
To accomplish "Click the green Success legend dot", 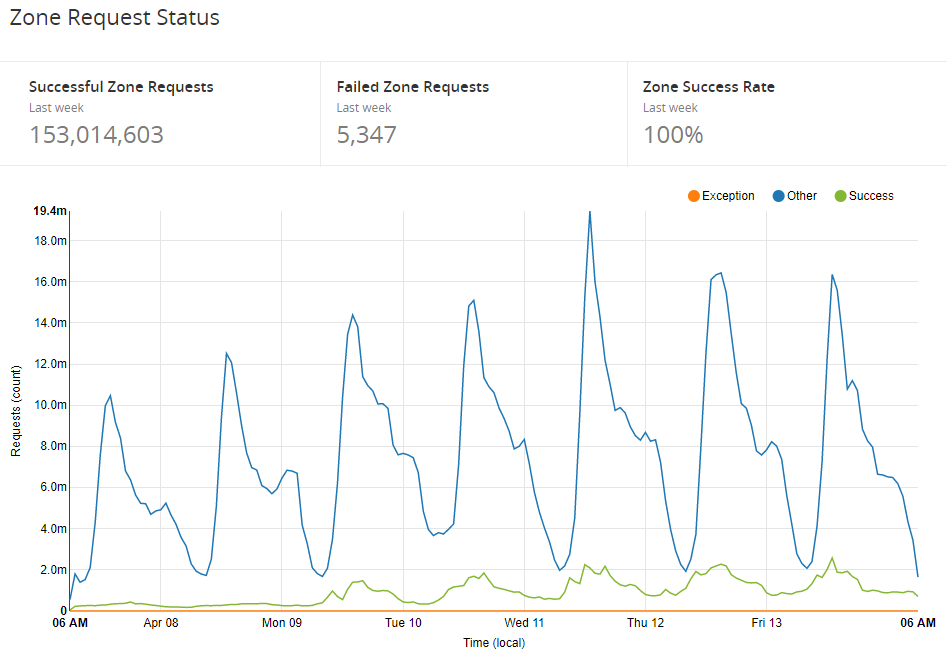I will pyautogui.click(x=840, y=196).
